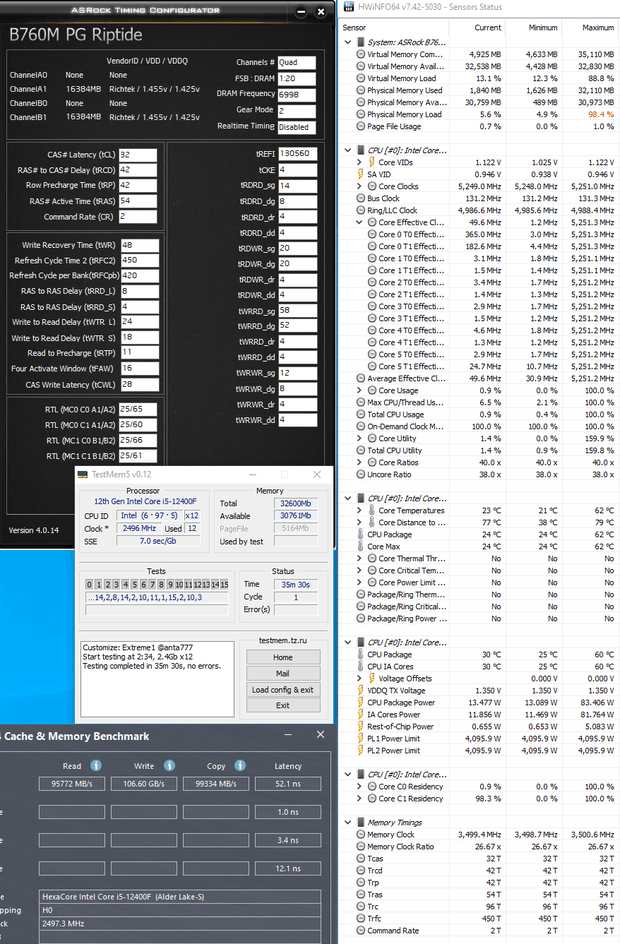Click the Command Rate sensor icon in HWiNFO
The height and width of the screenshot is (944, 620).
point(361,930)
